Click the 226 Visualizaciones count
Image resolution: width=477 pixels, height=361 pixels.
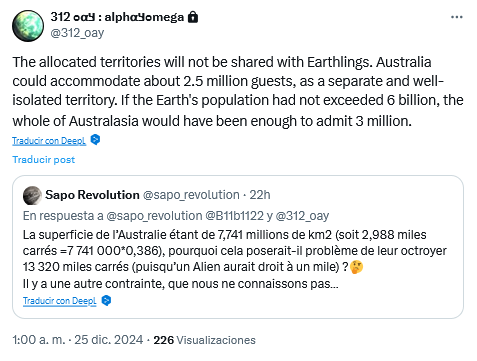(x=204, y=340)
